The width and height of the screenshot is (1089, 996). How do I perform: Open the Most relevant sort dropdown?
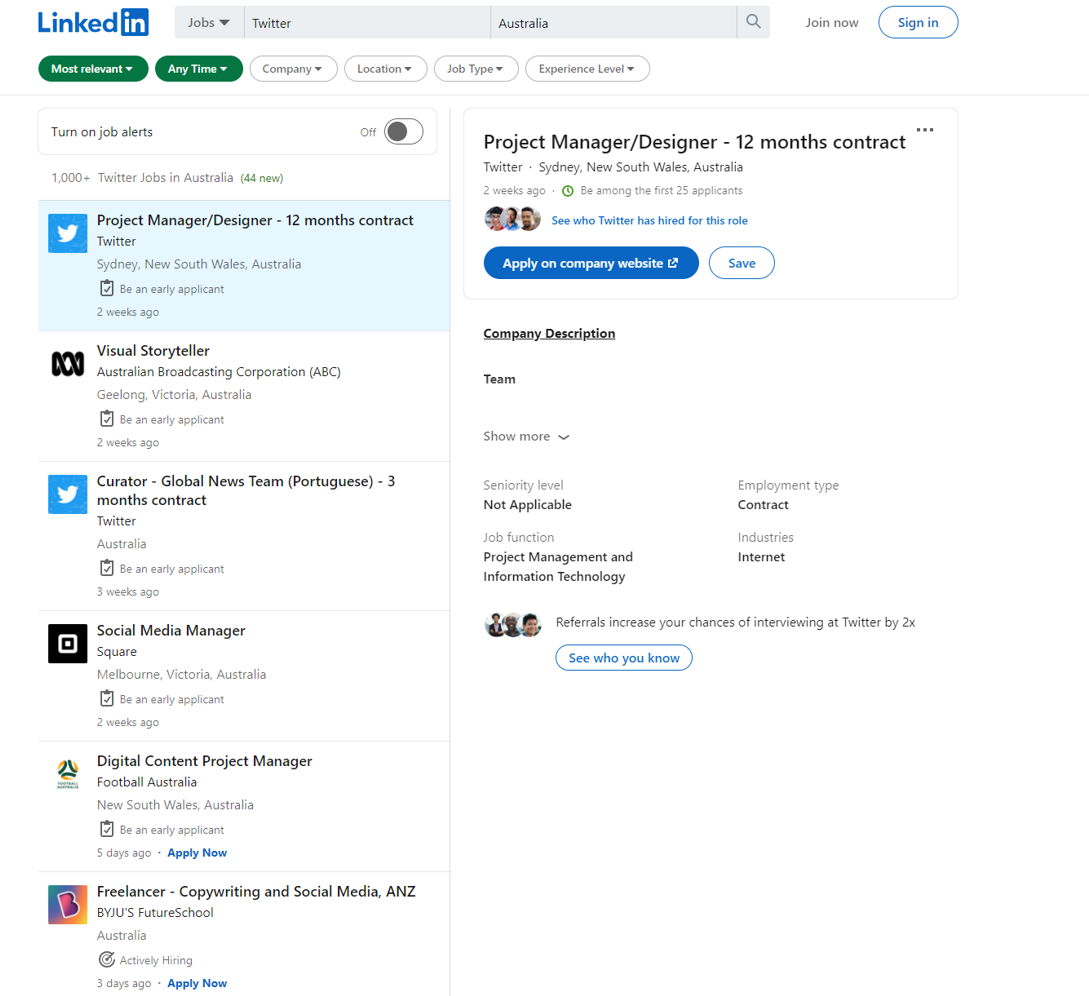pos(93,69)
